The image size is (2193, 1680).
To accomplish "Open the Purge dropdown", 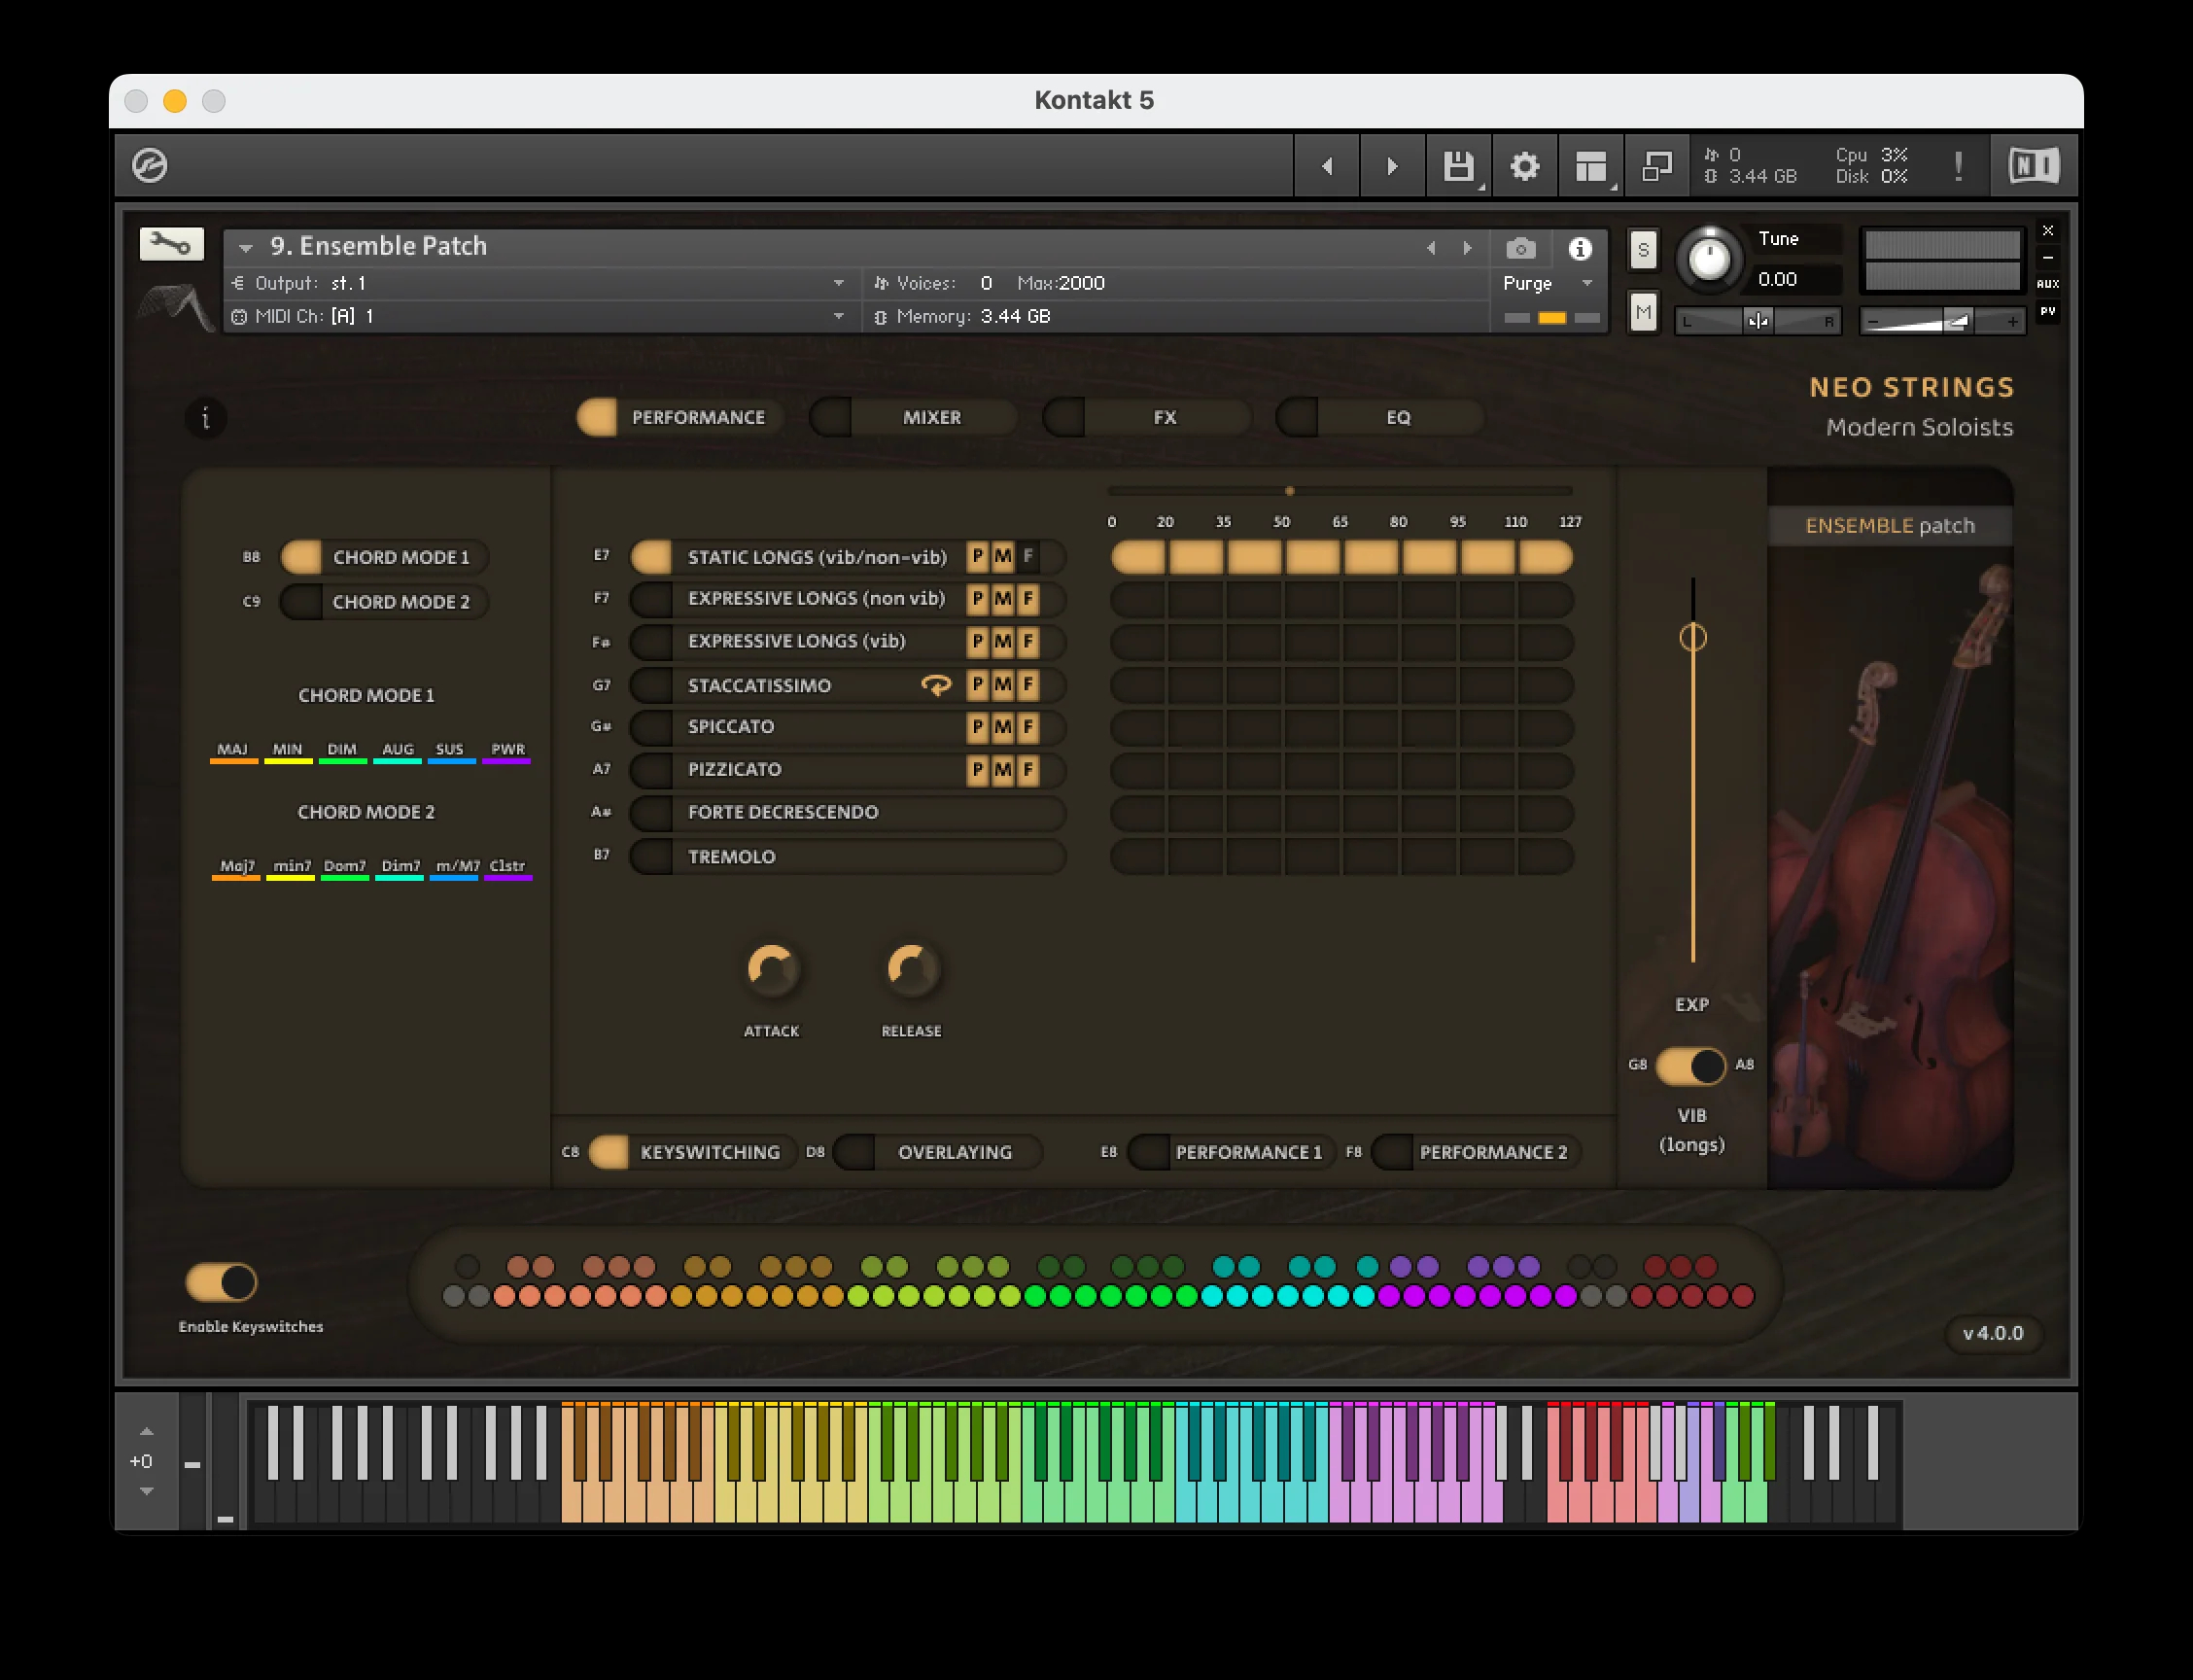I will (1548, 283).
